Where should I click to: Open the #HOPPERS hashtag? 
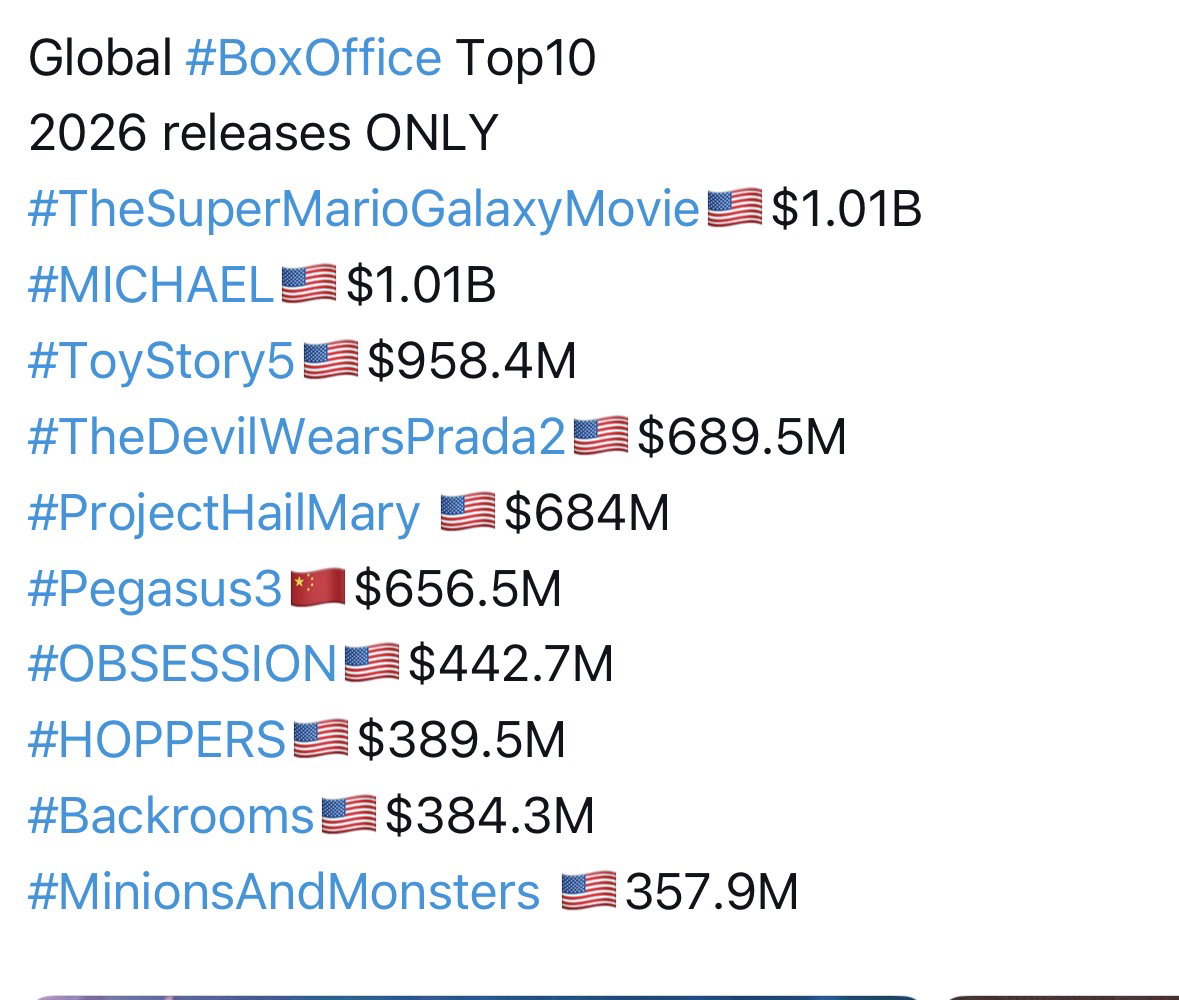(156, 740)
